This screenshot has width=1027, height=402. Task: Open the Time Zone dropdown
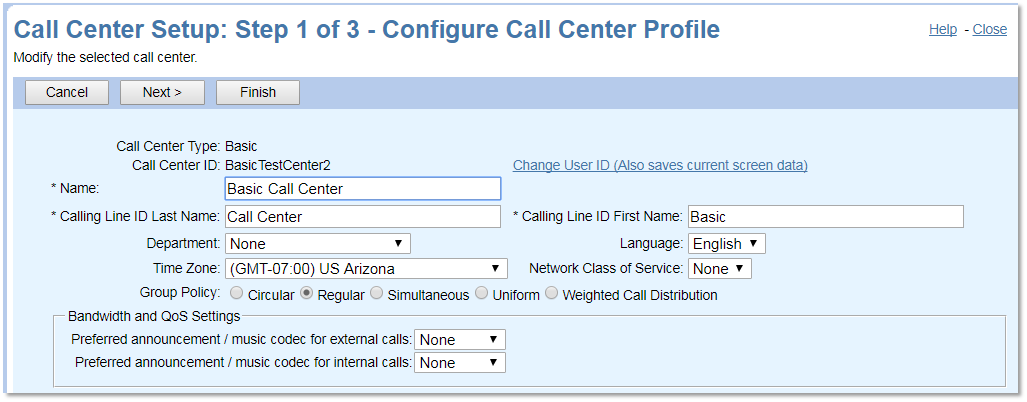(366, 269)
